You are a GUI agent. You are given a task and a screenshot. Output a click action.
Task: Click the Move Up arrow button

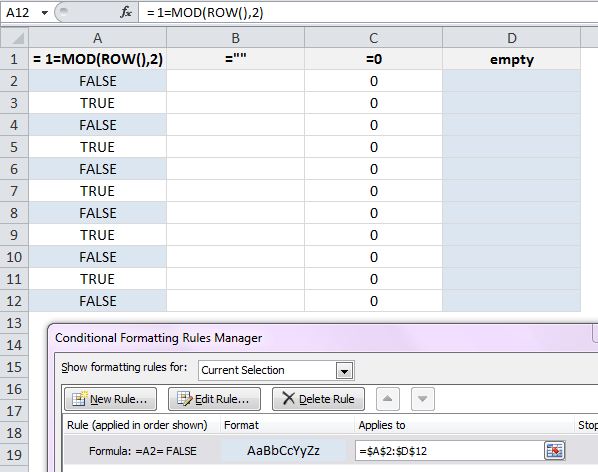pyautogui.click(x=387, y=399)
